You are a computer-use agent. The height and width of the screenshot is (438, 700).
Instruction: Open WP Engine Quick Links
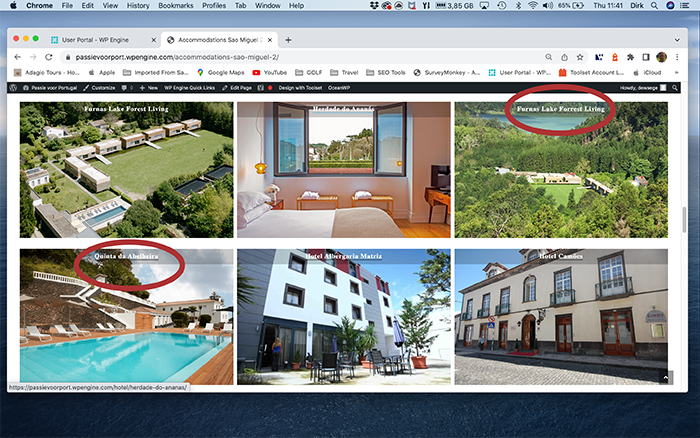click(189, 88)
